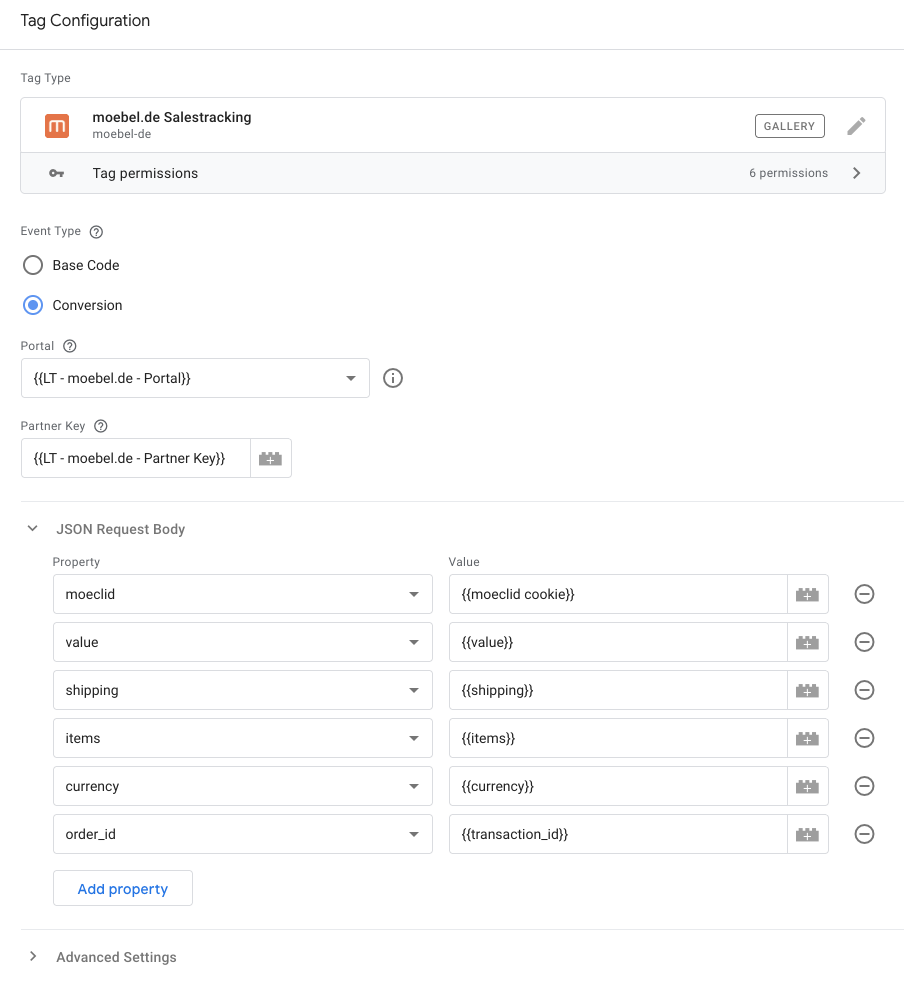Remove the order_id property row
The image size is (904, 981).
pyautogui.click(x=864, y=834)
